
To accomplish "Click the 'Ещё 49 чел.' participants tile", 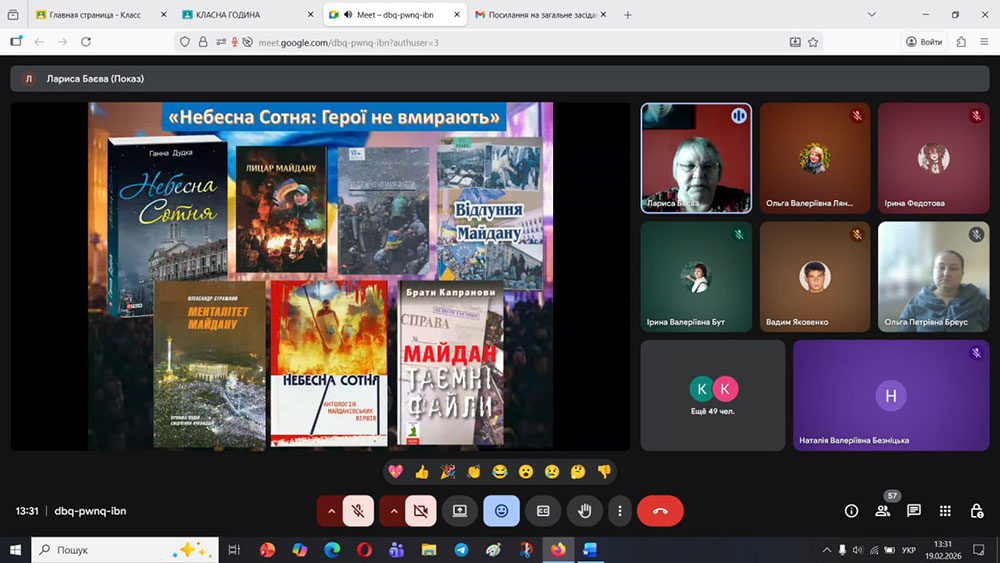I will (x=713, y=395).
